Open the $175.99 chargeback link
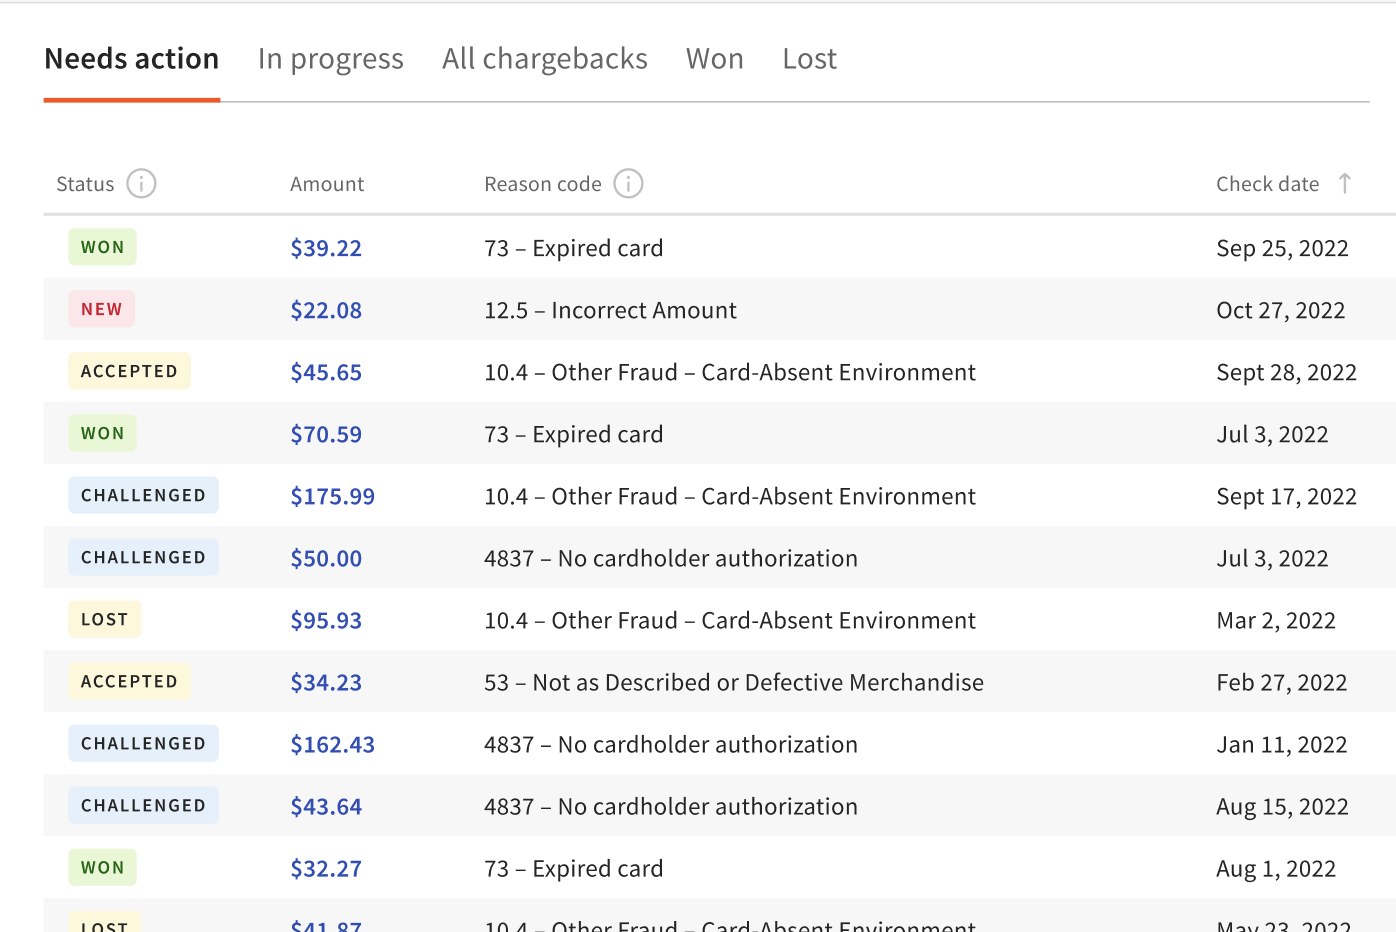Screen dimensions: 1396x932 tap(332, 496)
